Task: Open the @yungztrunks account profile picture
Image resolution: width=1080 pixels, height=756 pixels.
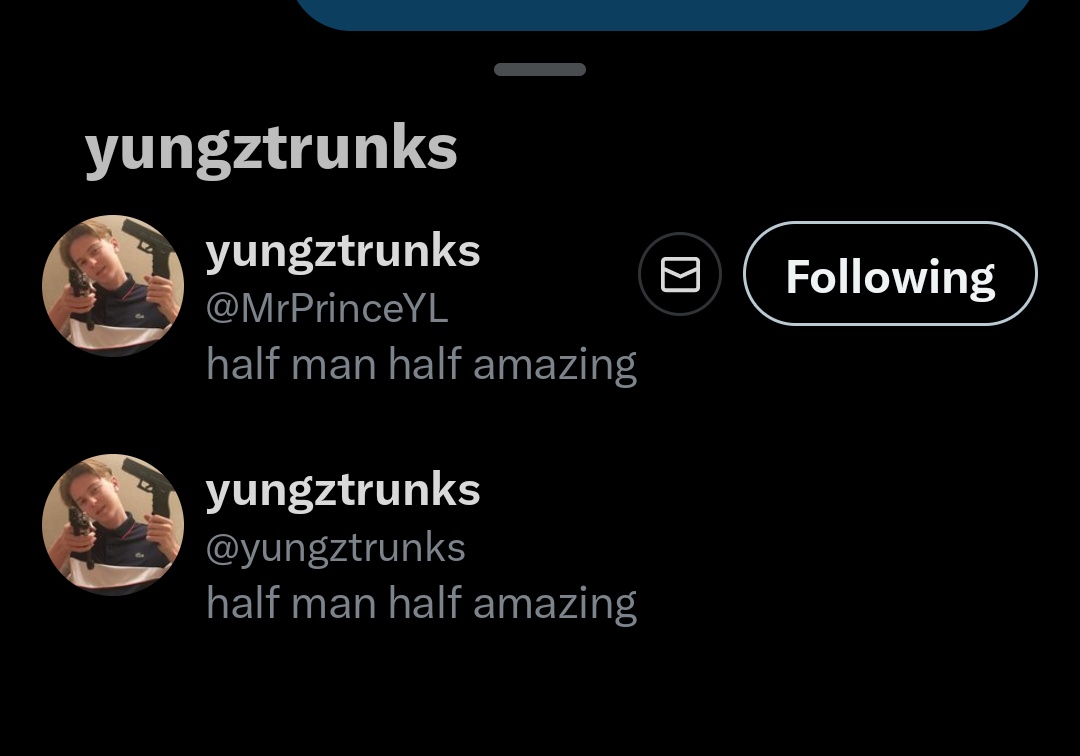Action: (113, 525)
